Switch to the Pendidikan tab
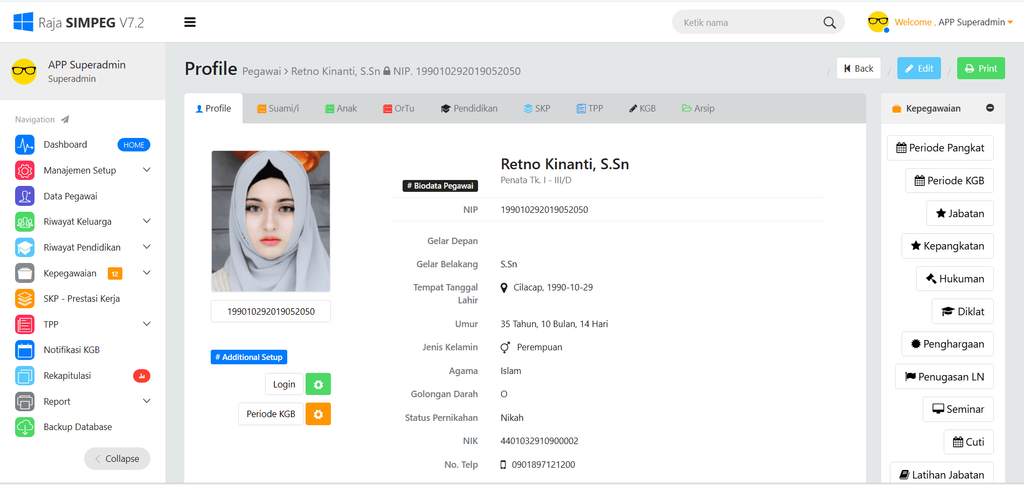Image resolution: width=1024 pixels, height=485 pixels. click(469, 108)
